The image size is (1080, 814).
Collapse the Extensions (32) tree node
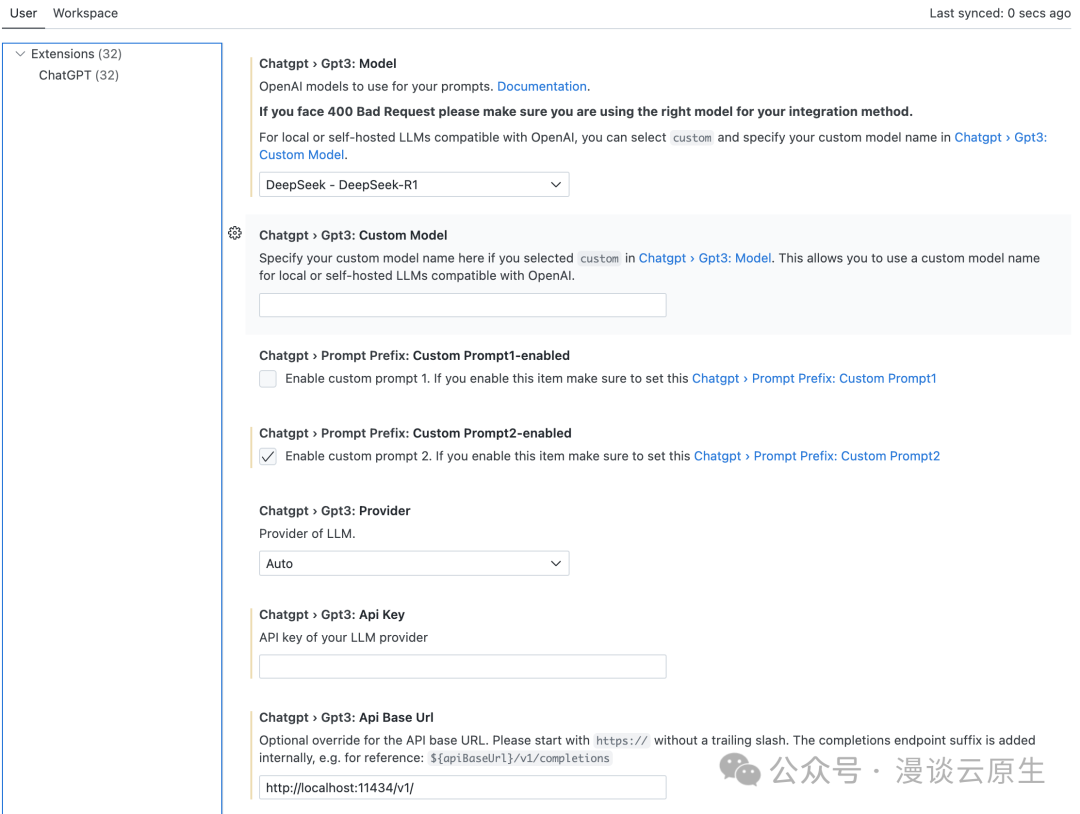[x=20, y=54]
